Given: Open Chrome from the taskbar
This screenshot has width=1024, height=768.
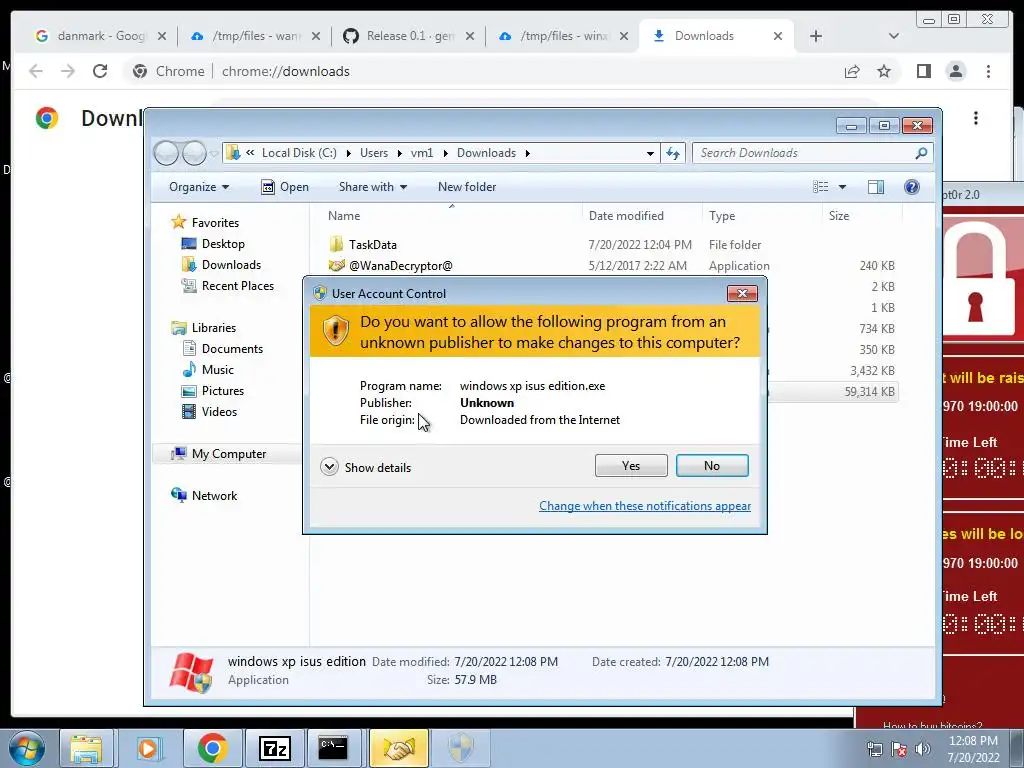Looking at the screenshot, I should click(x=212, y=748).
